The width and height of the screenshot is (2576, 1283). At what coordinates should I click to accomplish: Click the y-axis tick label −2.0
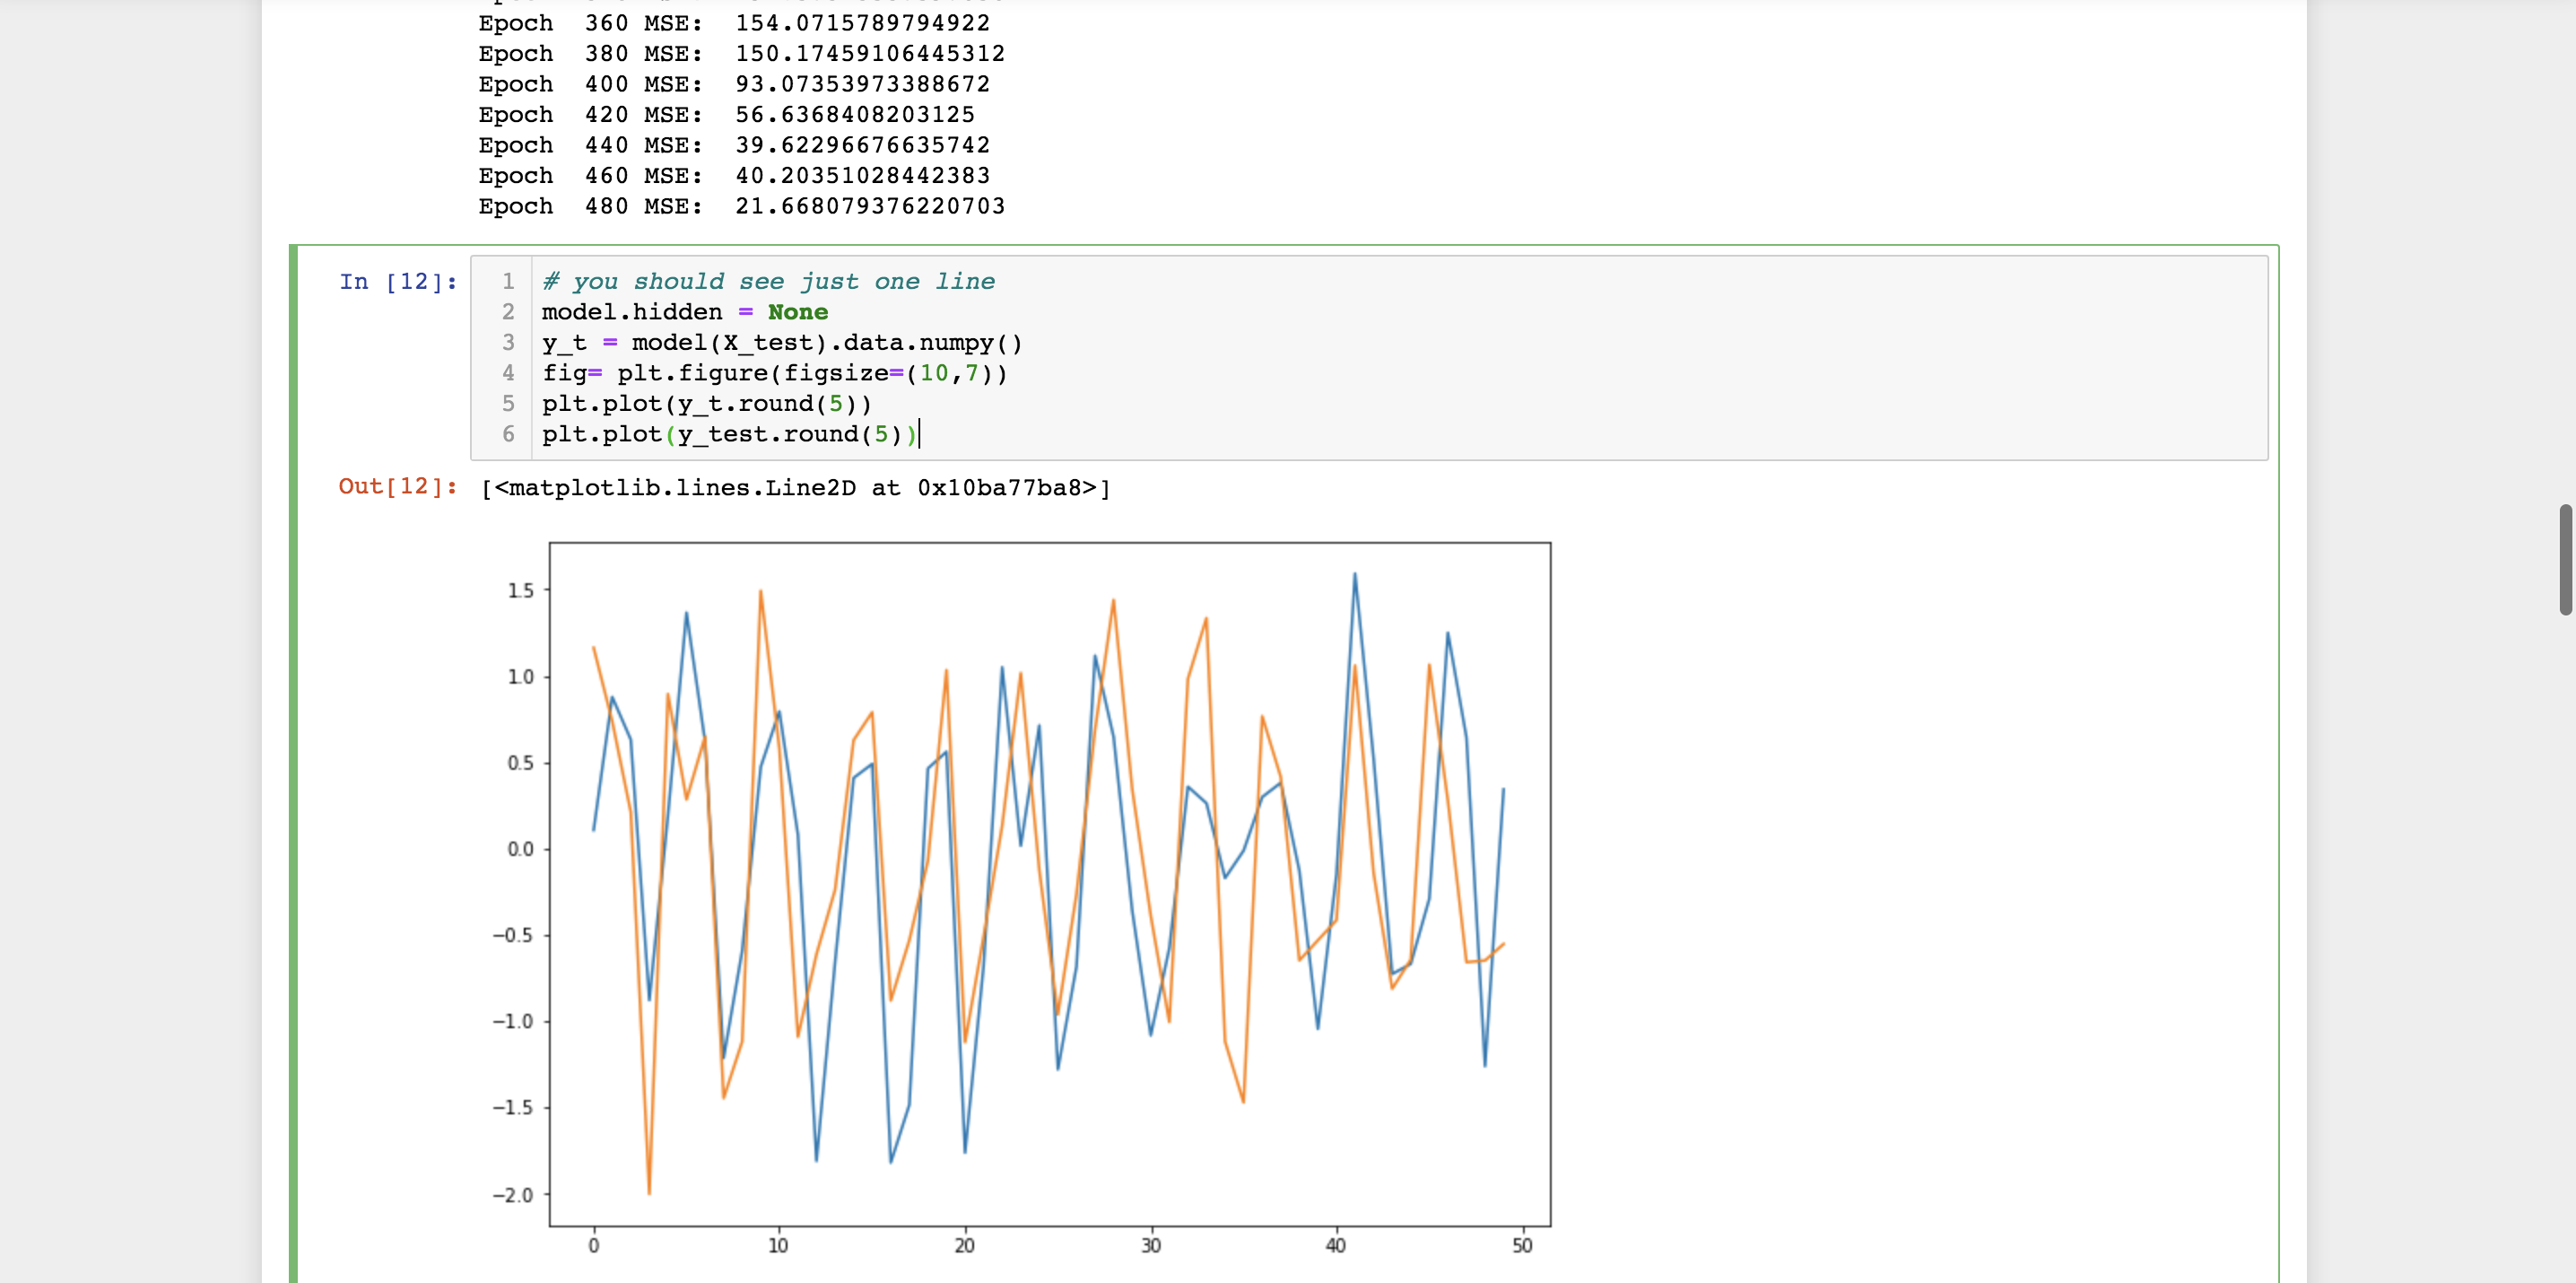pyautogui.click(x=513, y=1195)
